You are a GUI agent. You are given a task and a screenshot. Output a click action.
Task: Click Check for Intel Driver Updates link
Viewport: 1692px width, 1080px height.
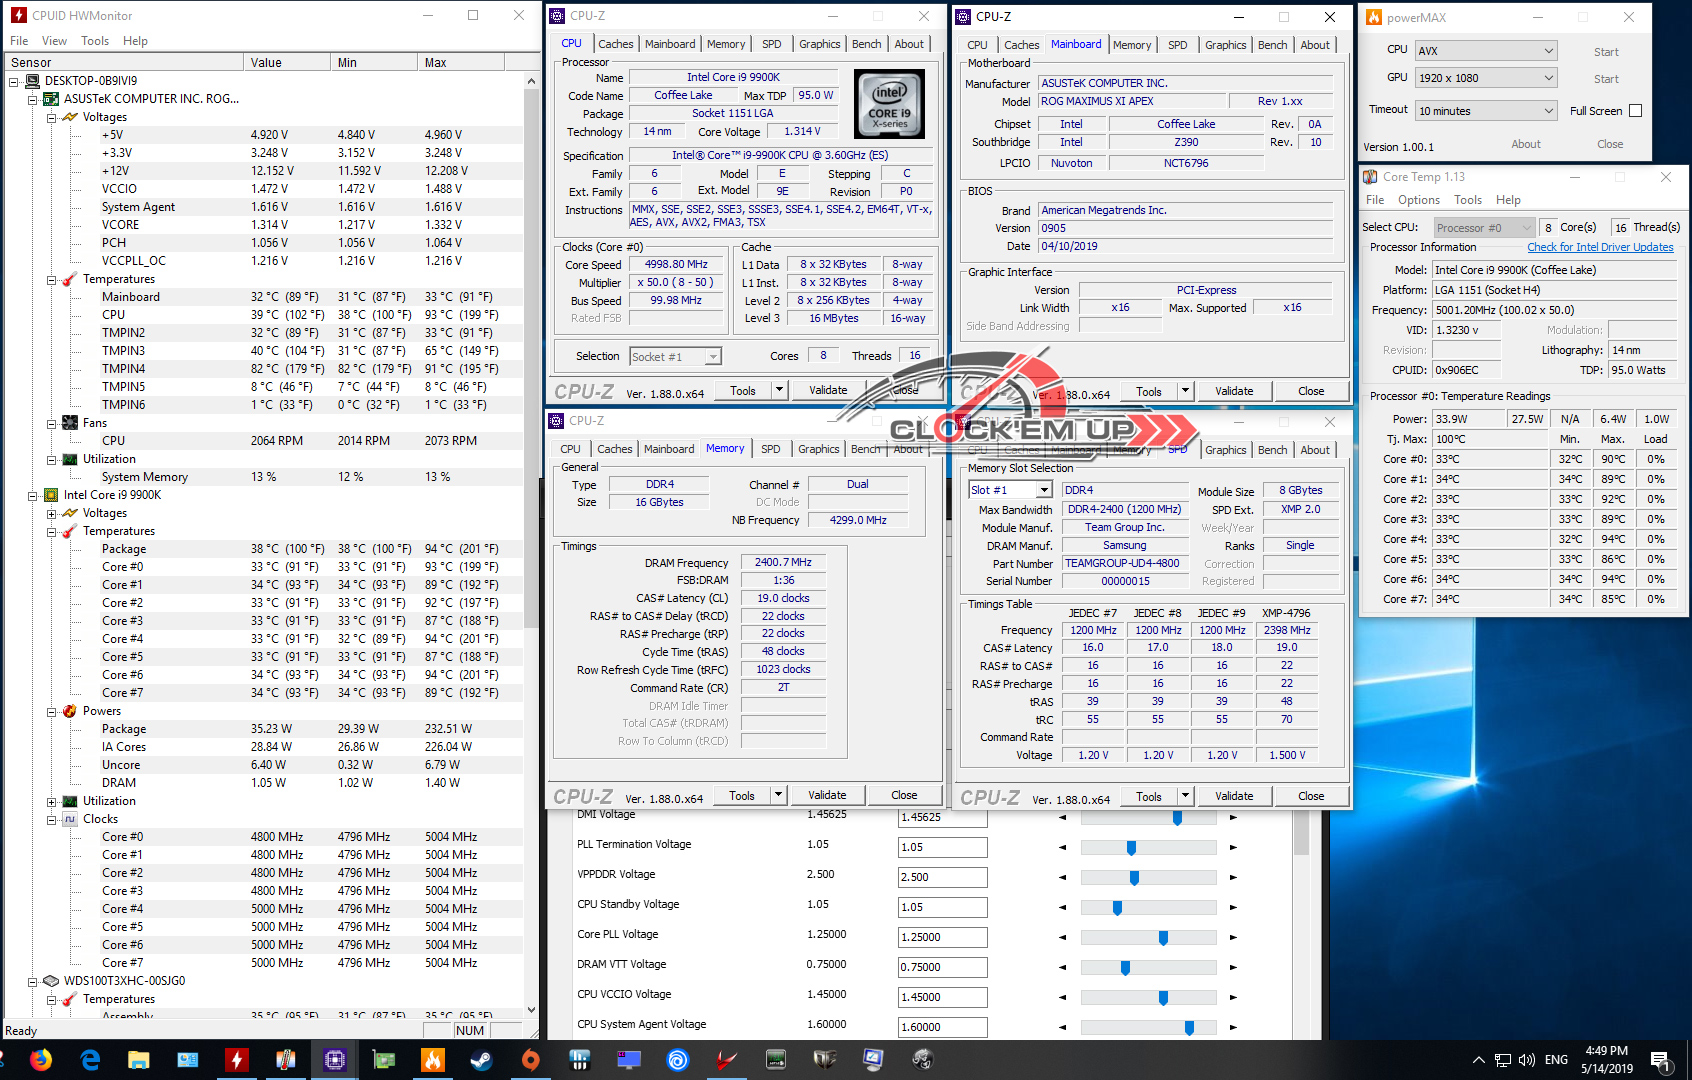point(1600,247)
